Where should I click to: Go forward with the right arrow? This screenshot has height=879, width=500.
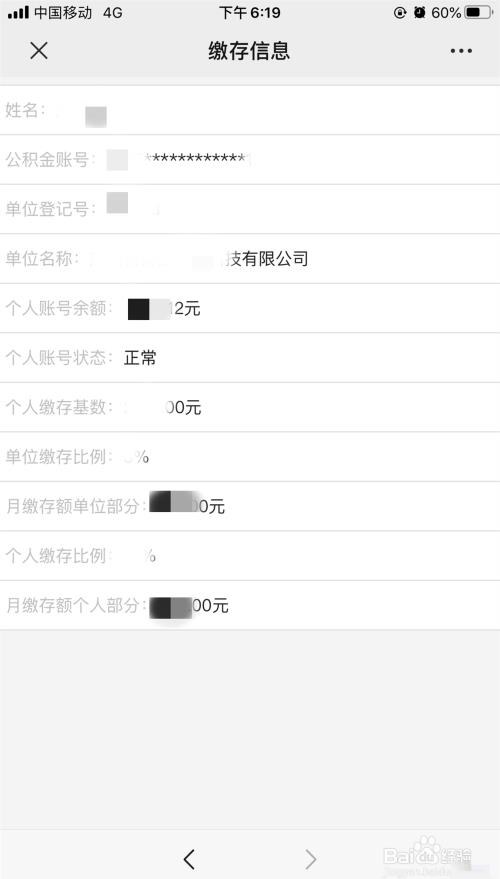tap(311, 859)
